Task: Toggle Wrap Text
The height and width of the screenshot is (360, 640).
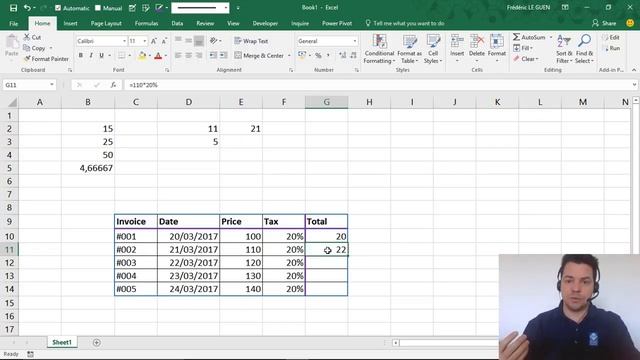Action: click(251, 41)
